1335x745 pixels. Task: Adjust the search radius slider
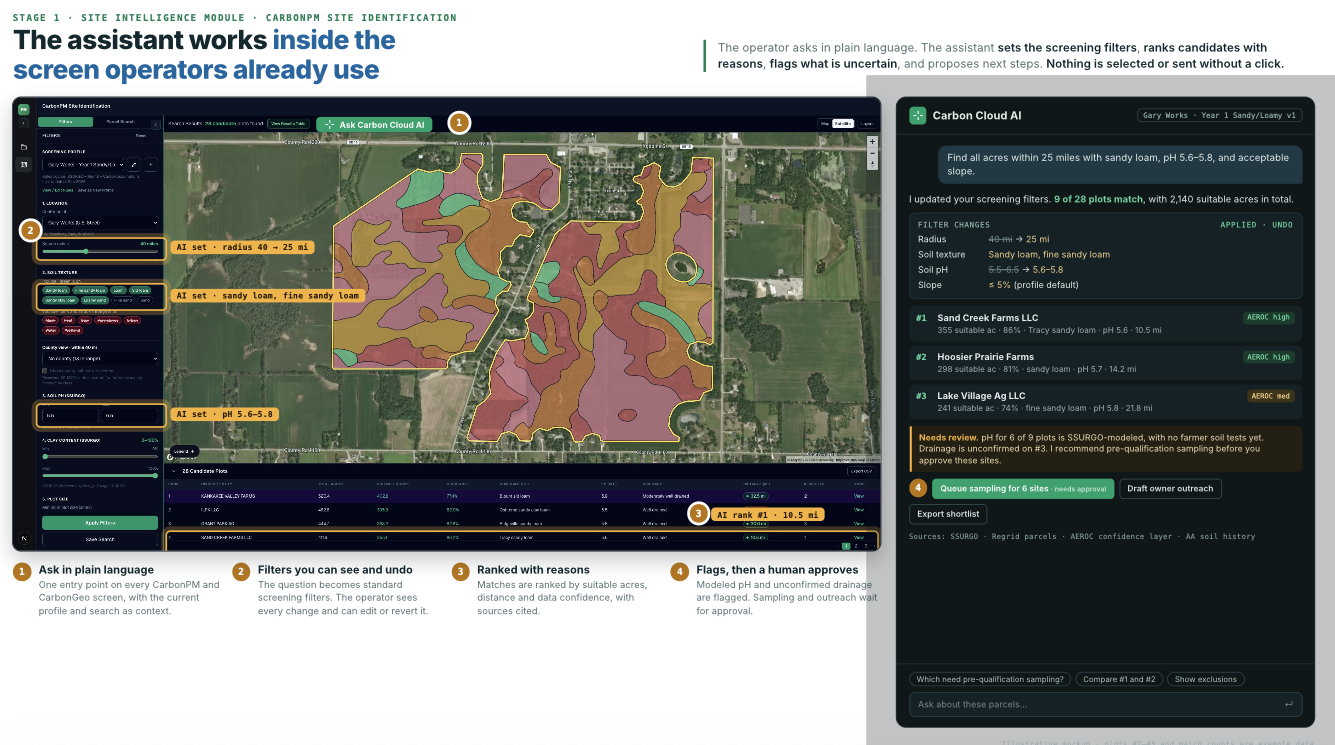[100, 251]
